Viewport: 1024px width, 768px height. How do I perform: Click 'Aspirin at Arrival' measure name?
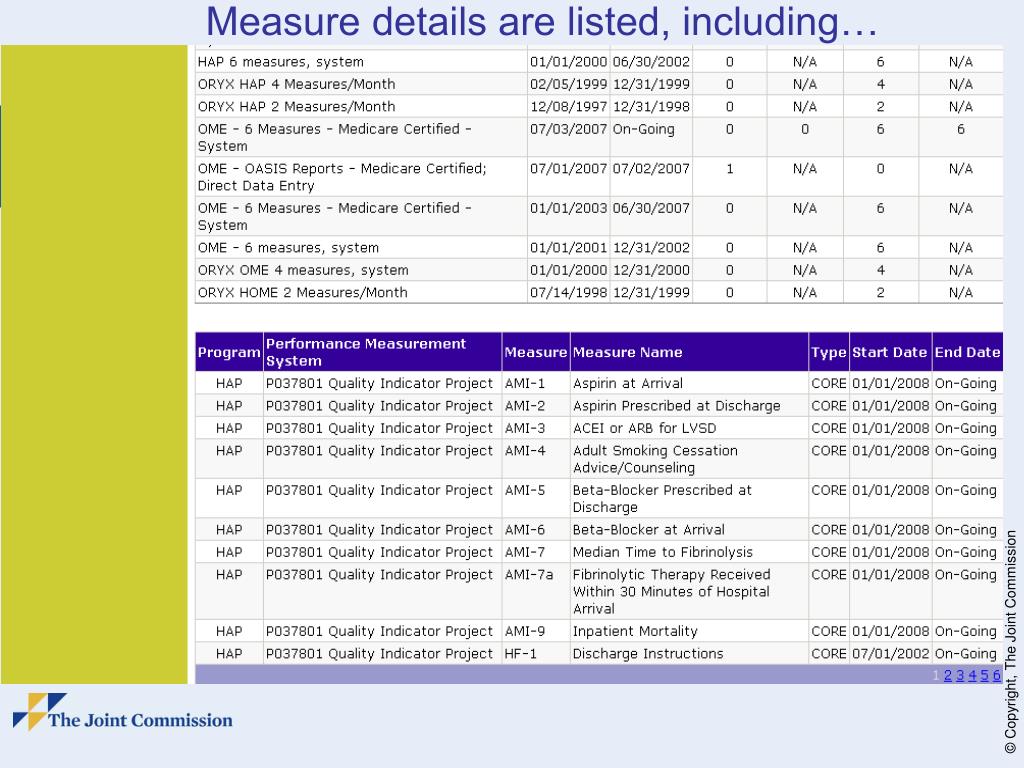coord(628,383)
